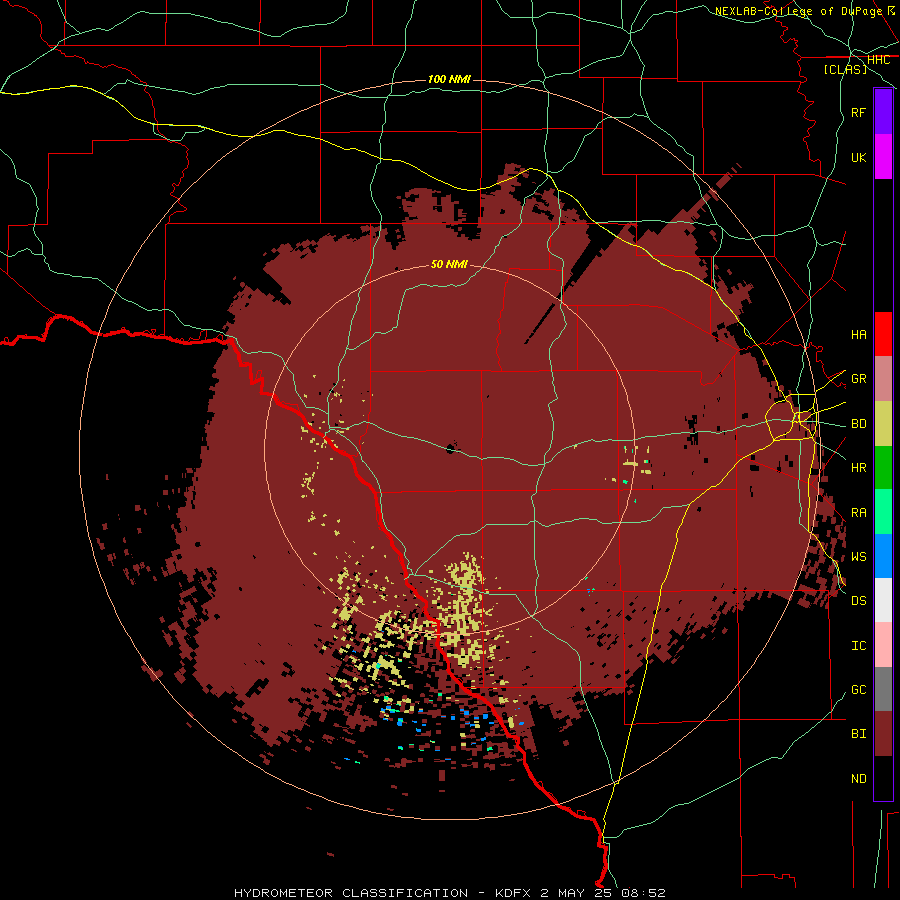Click the KDFX radar site identifier
The height and width of the screenshot is (900, 900).
coord(514,893)
